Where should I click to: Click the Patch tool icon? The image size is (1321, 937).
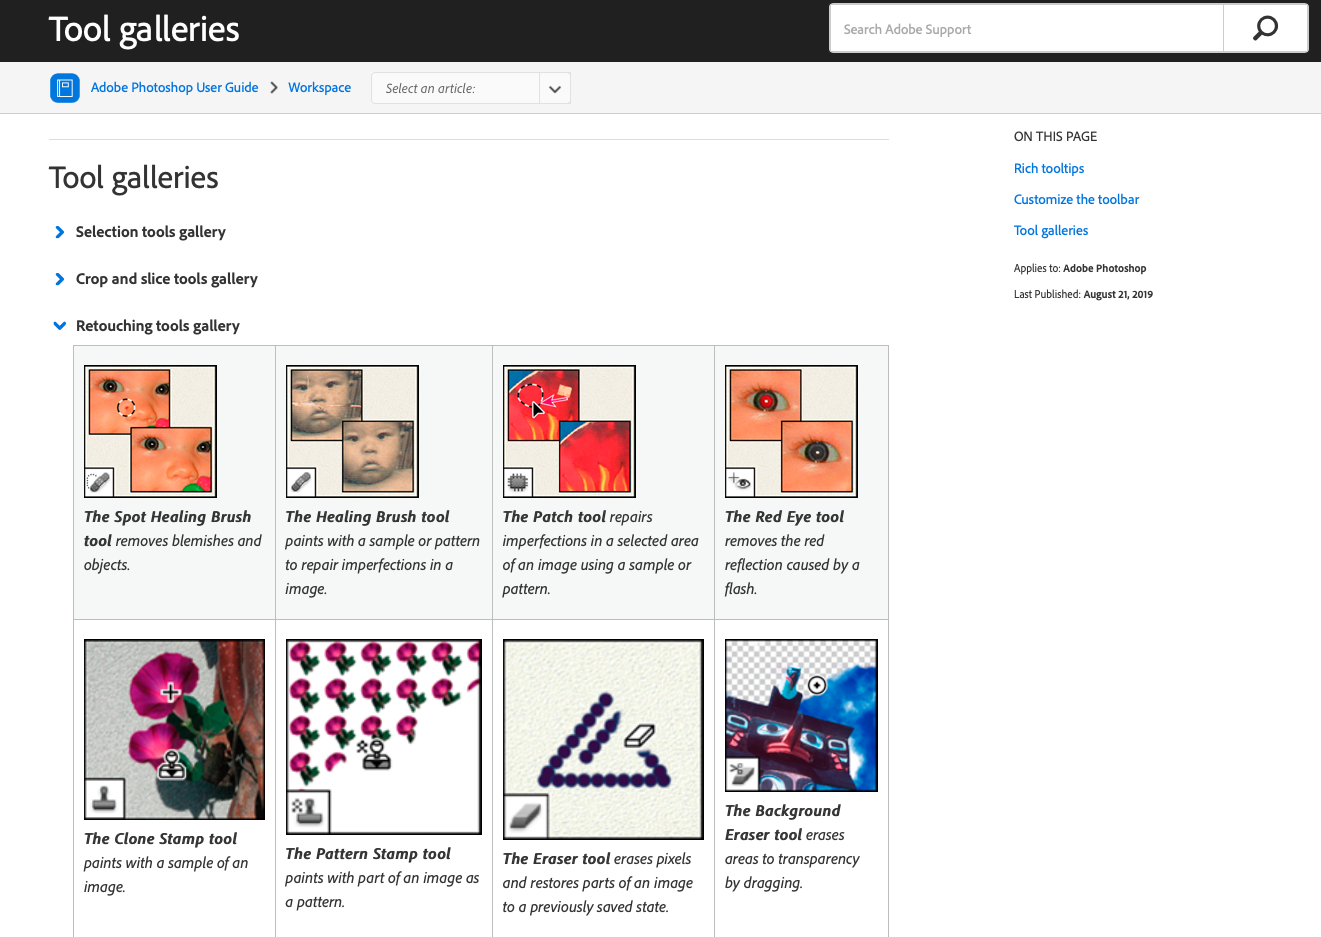(x=518, y=482)
